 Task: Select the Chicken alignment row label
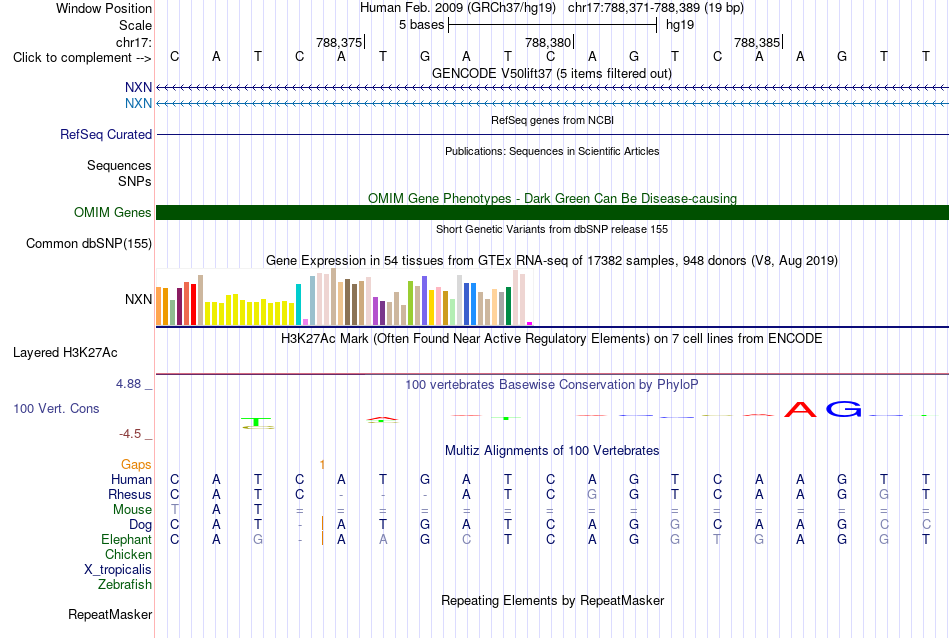click(128, 554)
